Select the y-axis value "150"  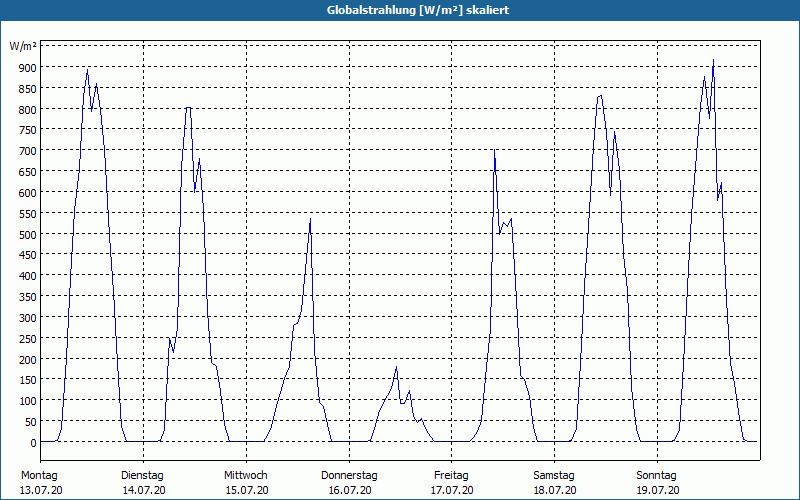(28, 380)
